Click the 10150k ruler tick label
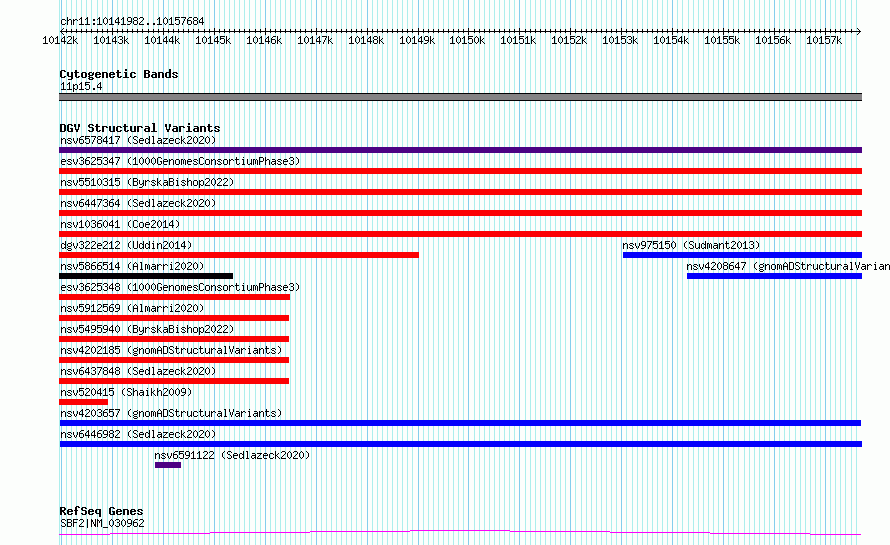The height and width of the screenshot is (545, 890). point(467,40)
